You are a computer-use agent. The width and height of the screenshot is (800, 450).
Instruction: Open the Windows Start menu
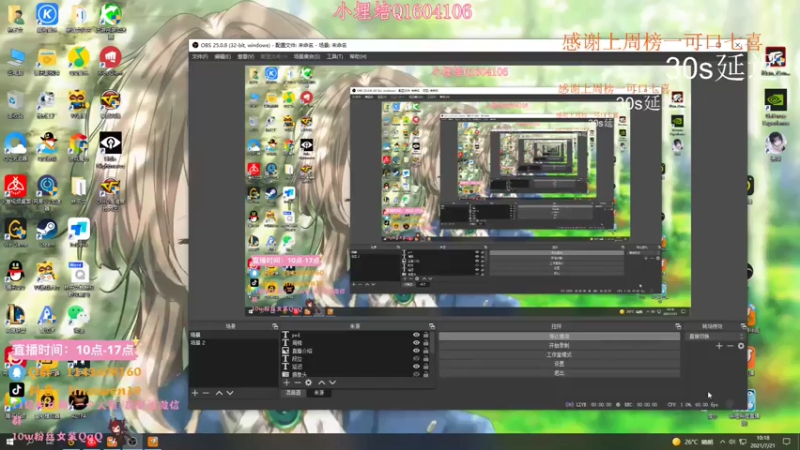[x=9, y=442]
